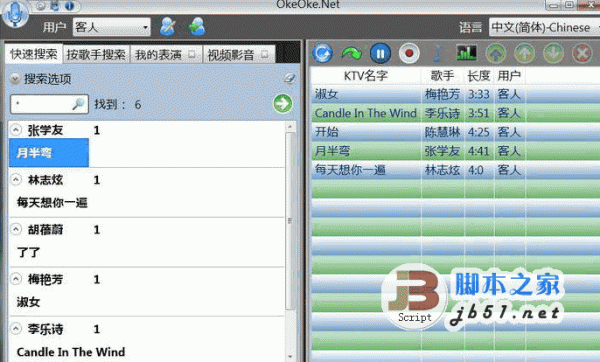This screenshot has width=600, height=362.
Task: Select the song 了了 in search results
Action: (28, 252)
